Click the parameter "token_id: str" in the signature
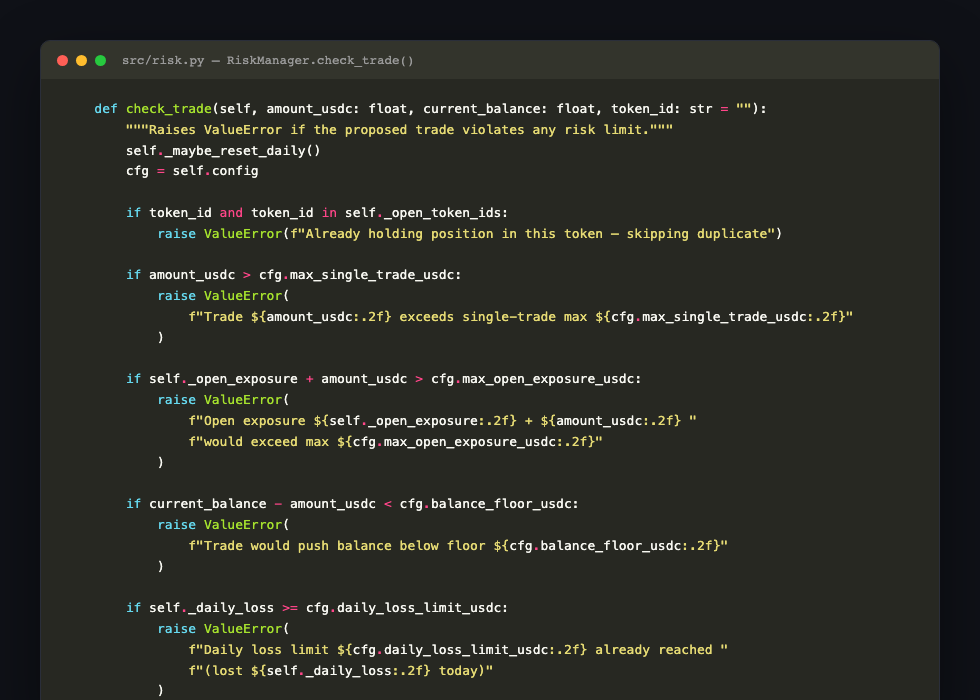 click(662, 109)
